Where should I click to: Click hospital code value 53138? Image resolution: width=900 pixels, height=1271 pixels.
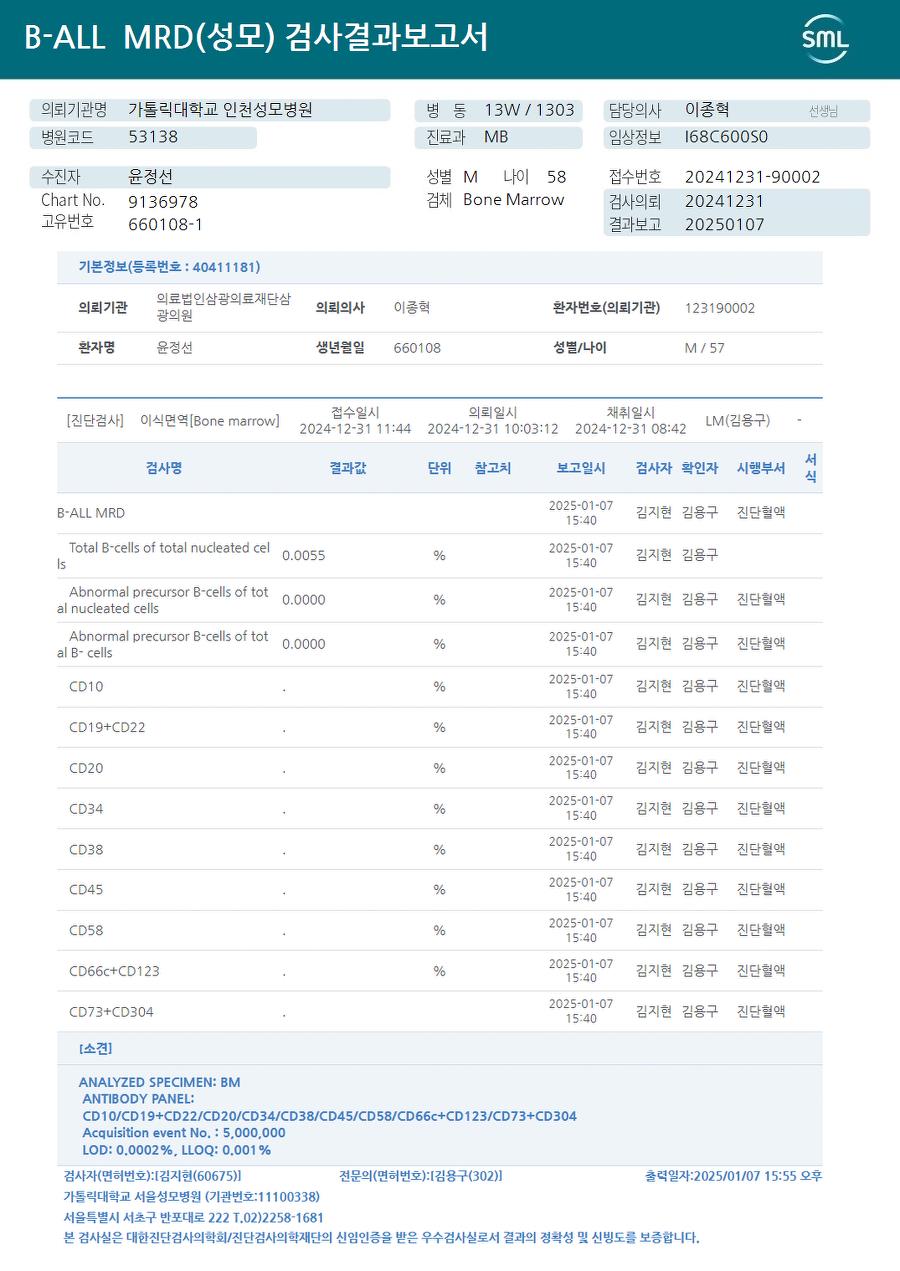pos(153,137)
